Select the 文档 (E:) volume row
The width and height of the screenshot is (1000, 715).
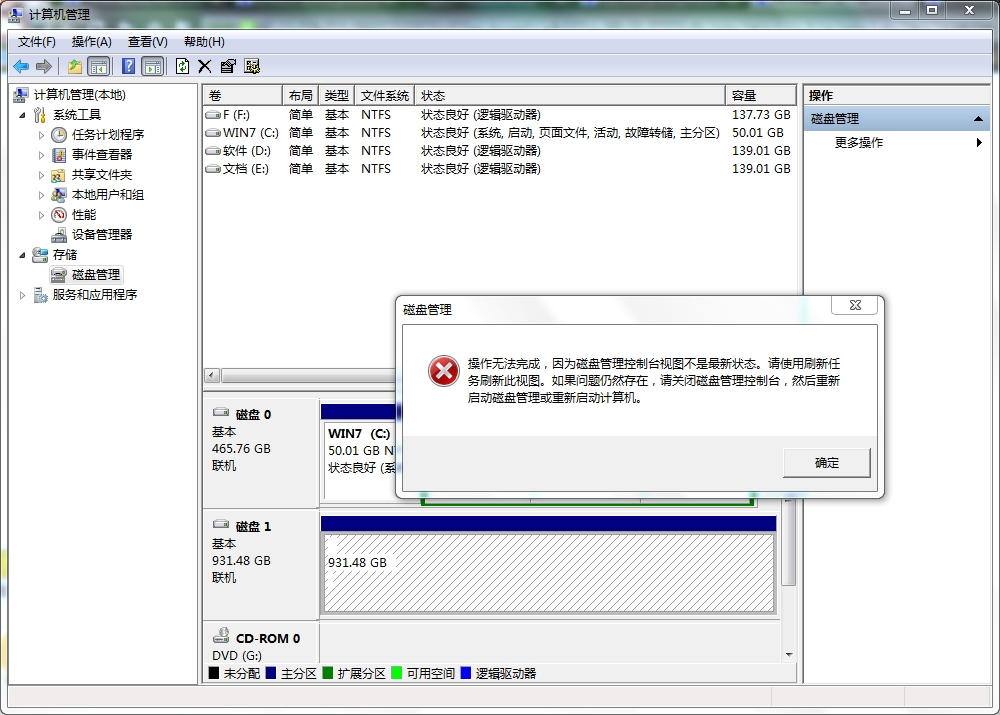(x=499, y=168)
